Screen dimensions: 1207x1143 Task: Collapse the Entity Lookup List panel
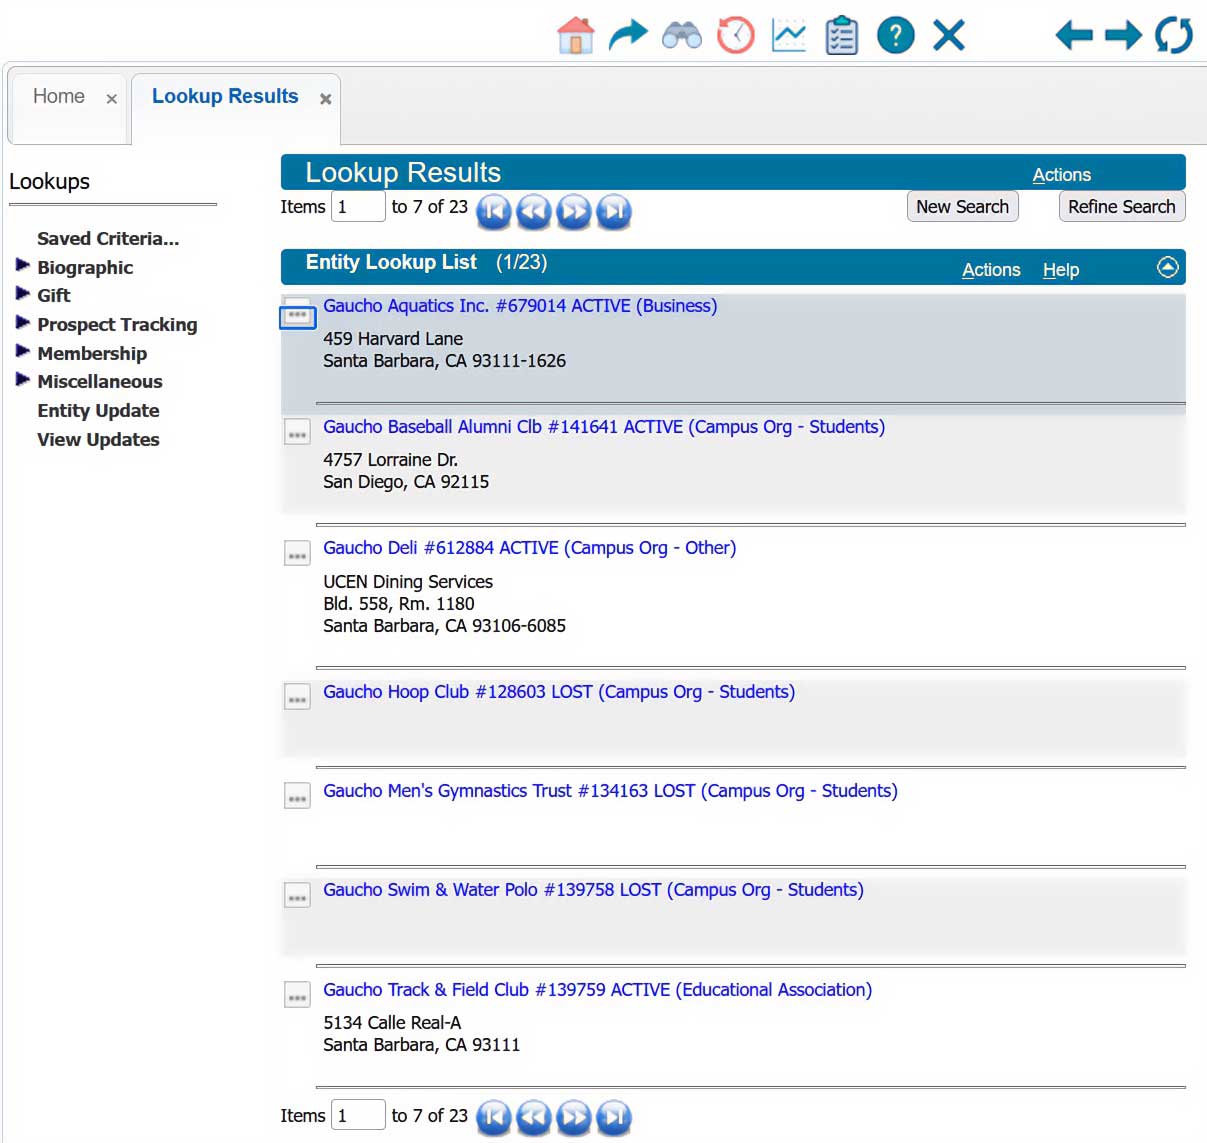pos(1167,268)
